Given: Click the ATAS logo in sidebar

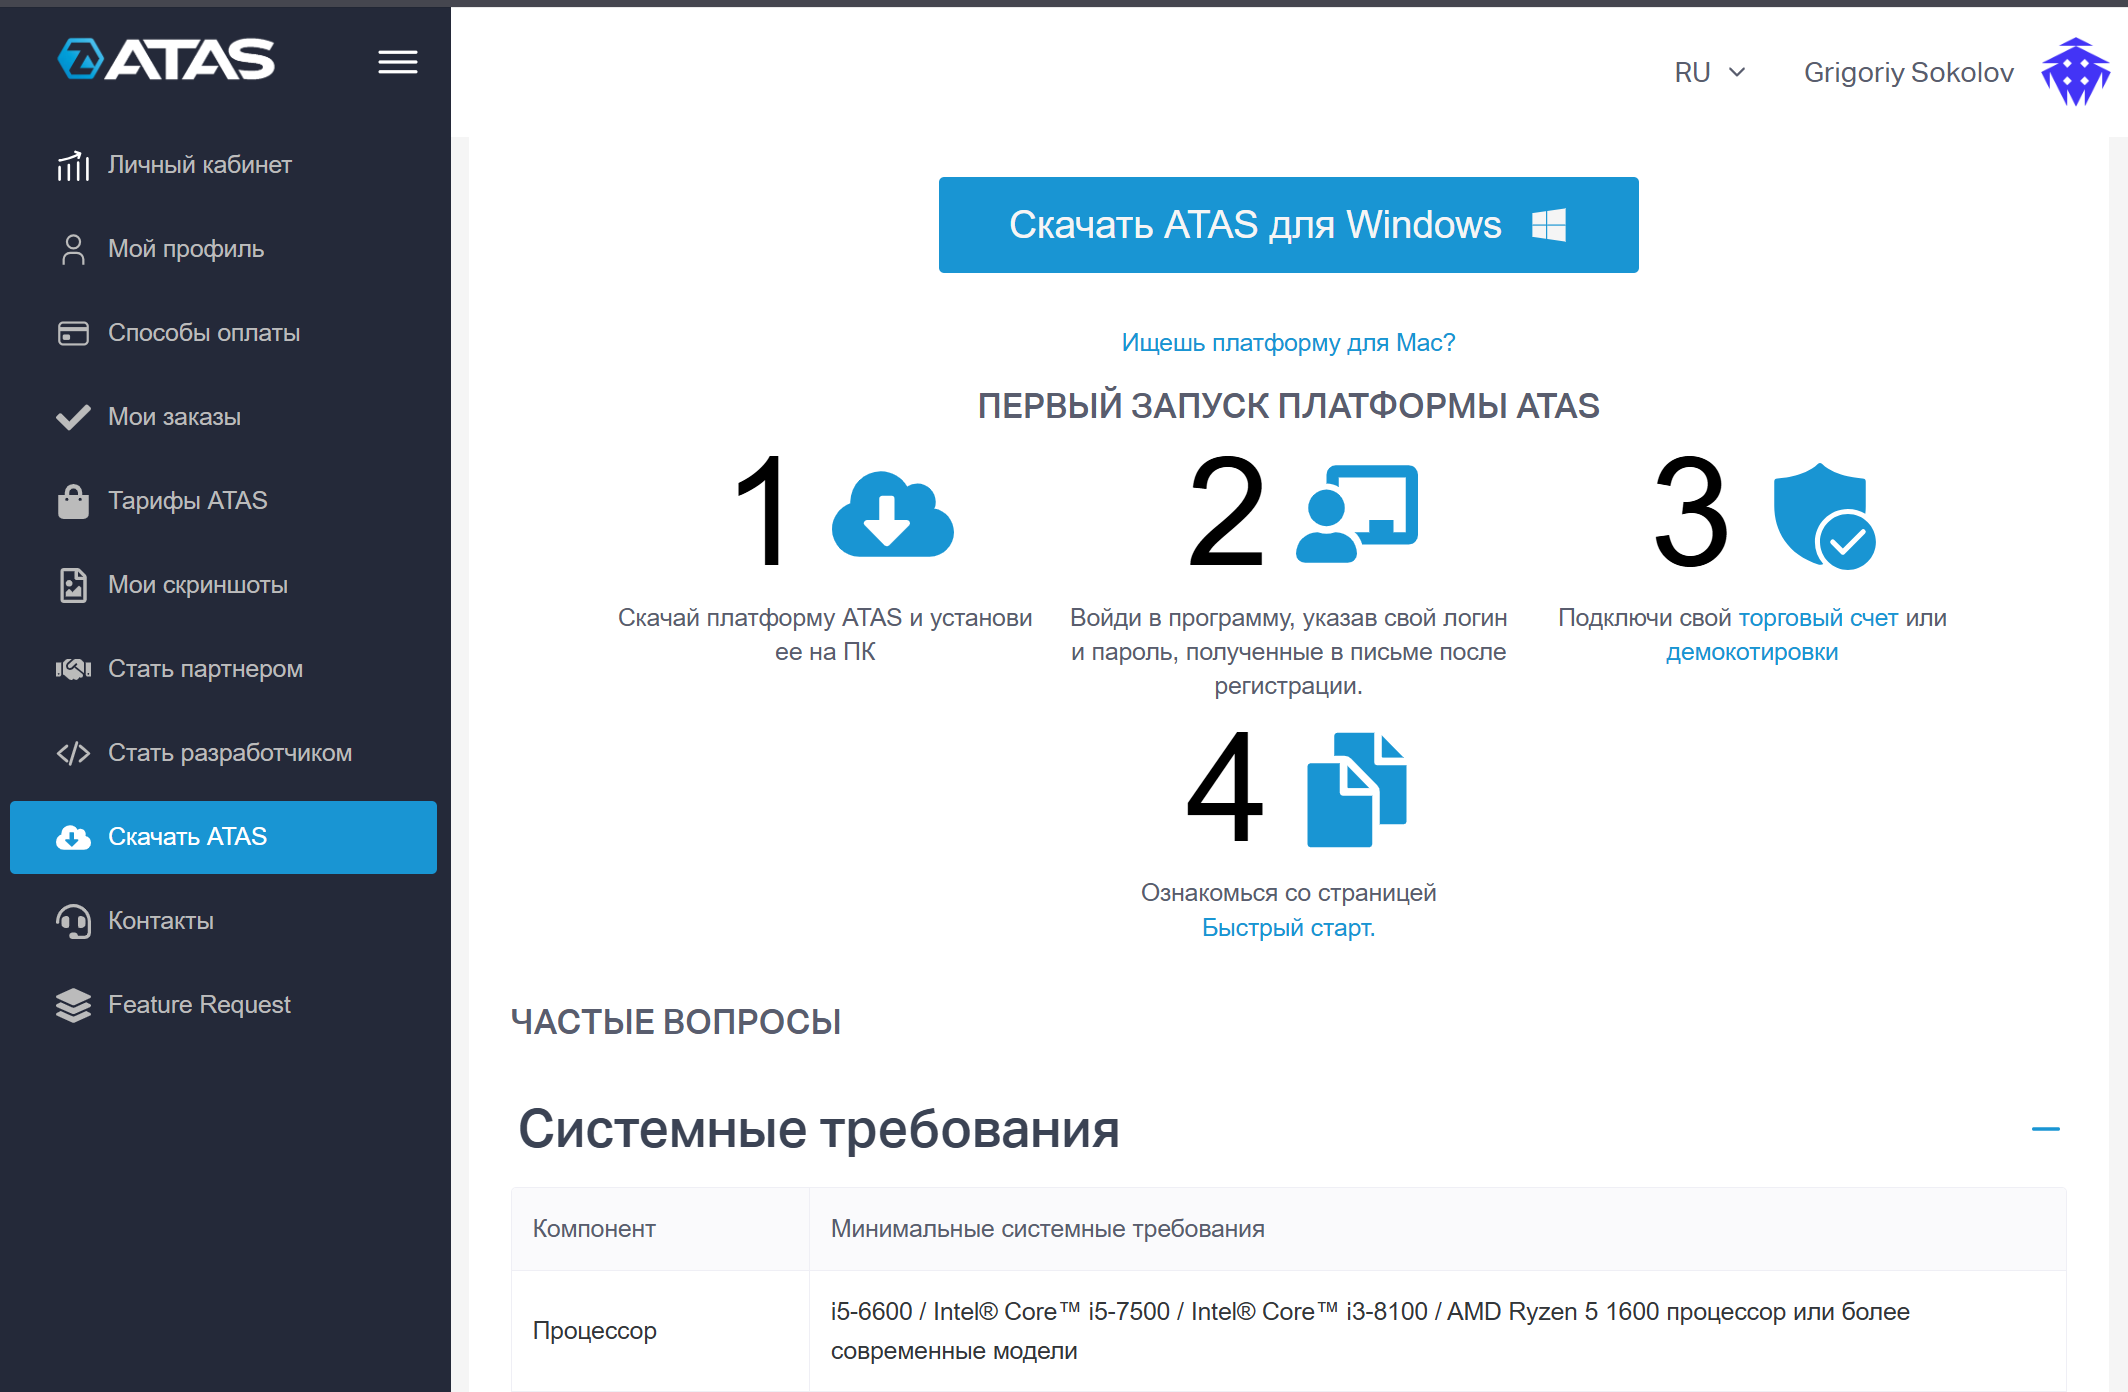Looking at the screenshot, I should pos(166,60).
